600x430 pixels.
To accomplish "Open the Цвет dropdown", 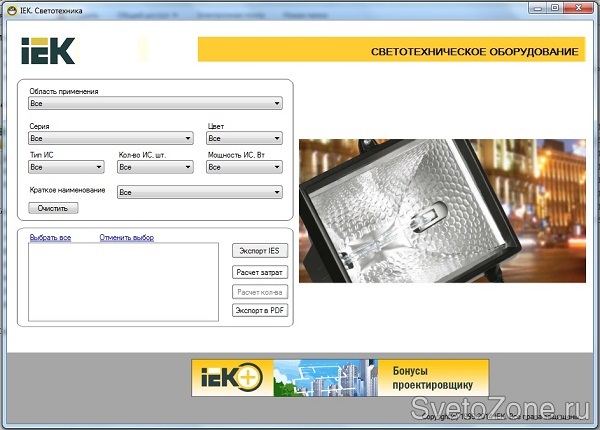I will (245, 139).
